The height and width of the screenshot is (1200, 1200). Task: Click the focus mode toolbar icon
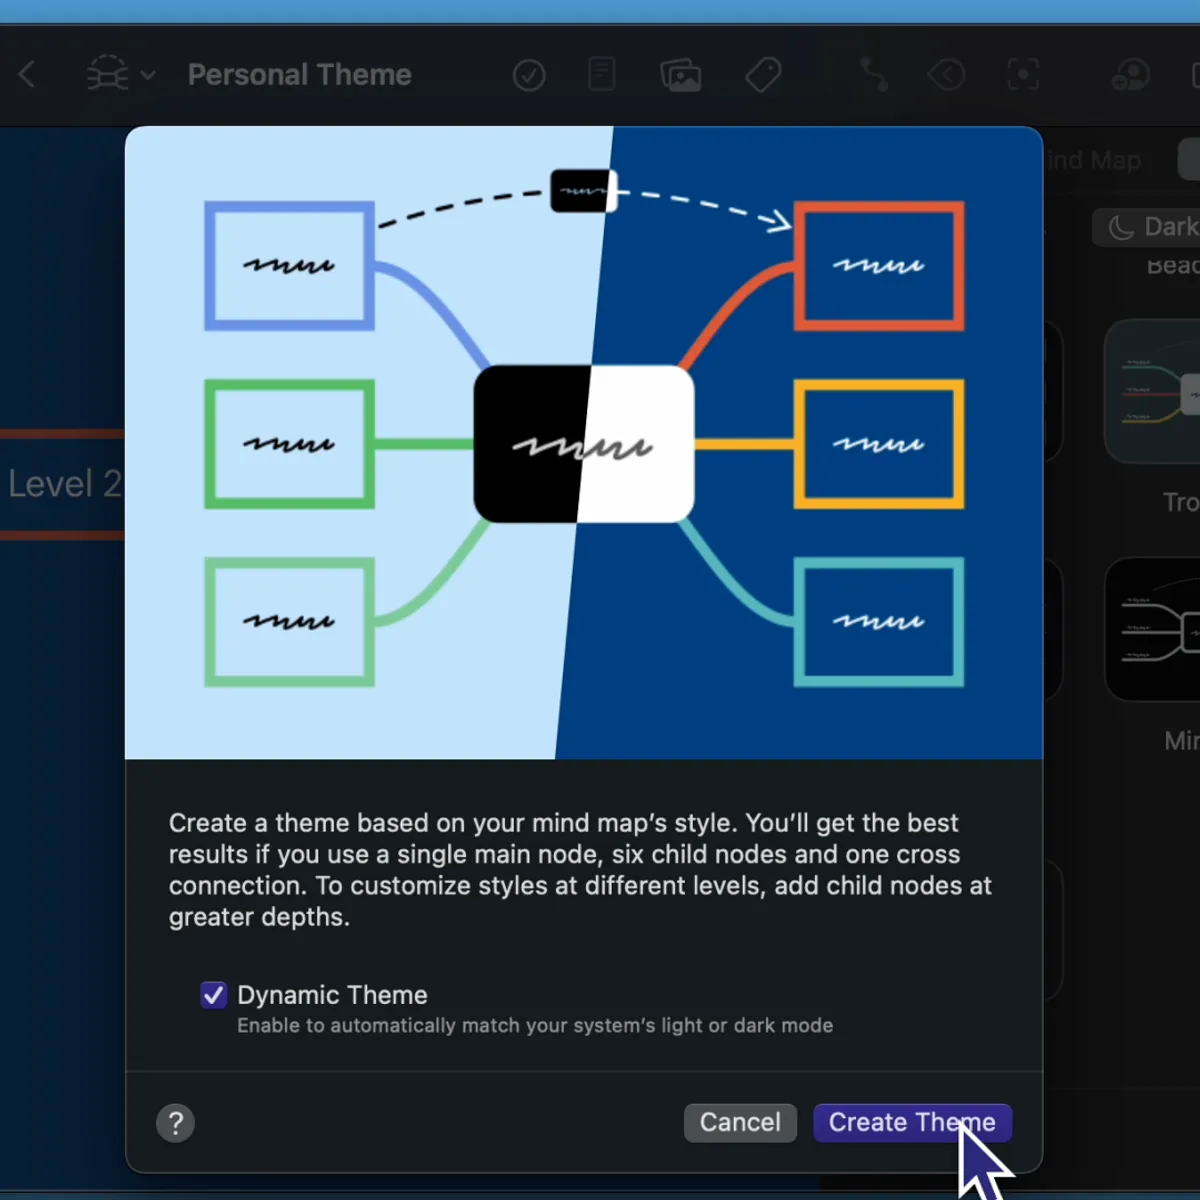[x=1023, y=74]
